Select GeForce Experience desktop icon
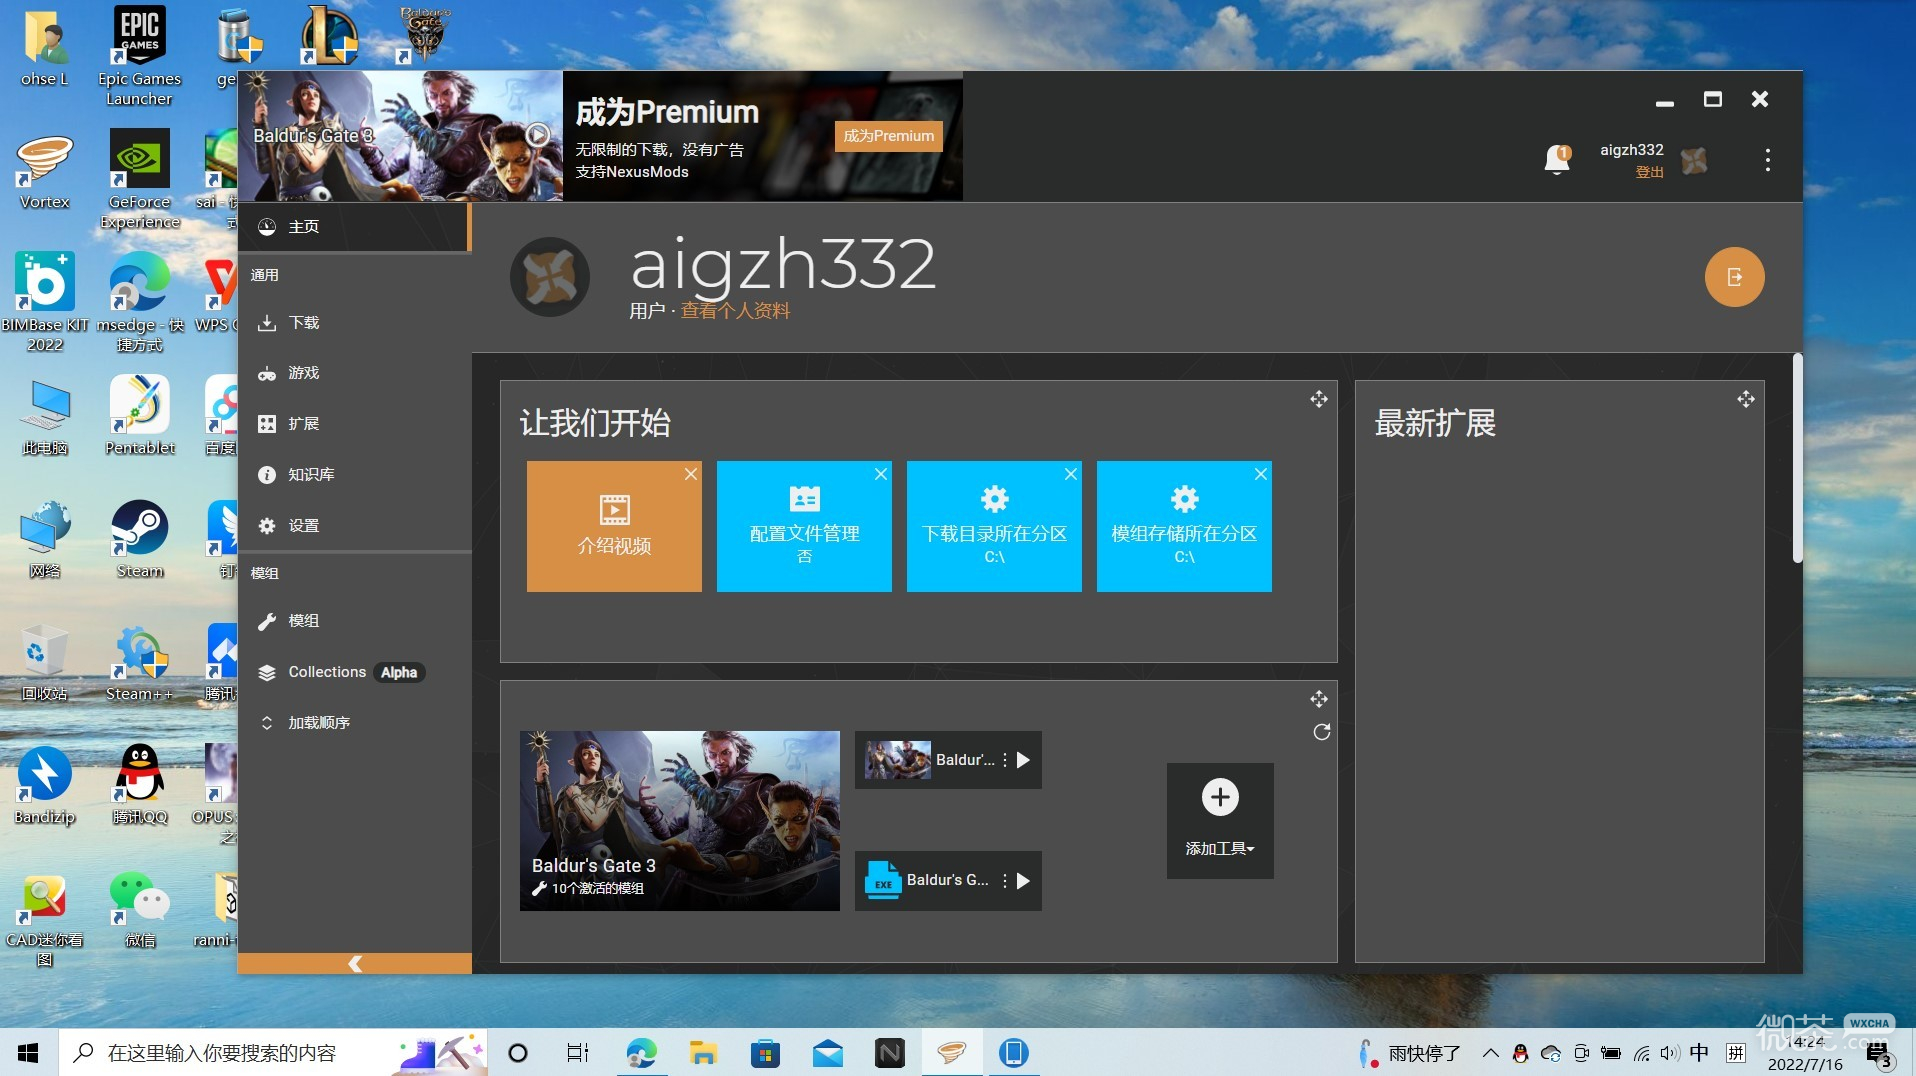Viewport: 1916px width, 1076px height. [x=140, y=180]
